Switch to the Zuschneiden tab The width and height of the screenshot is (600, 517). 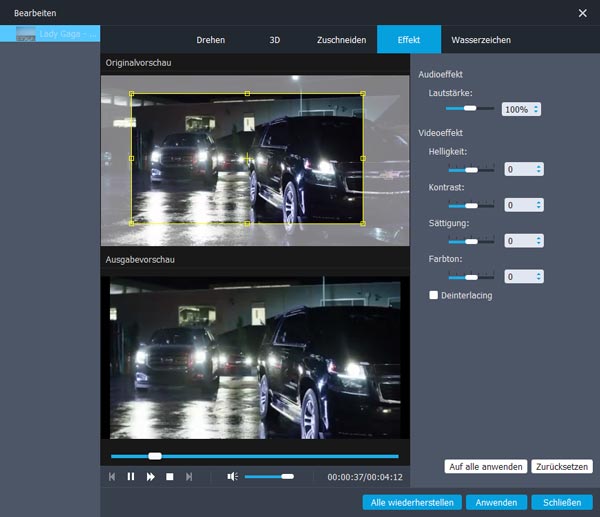(339, 40)
